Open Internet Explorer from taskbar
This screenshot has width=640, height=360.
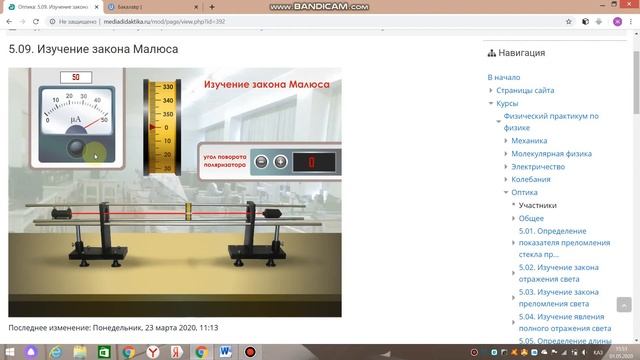(x=55, y=352)
